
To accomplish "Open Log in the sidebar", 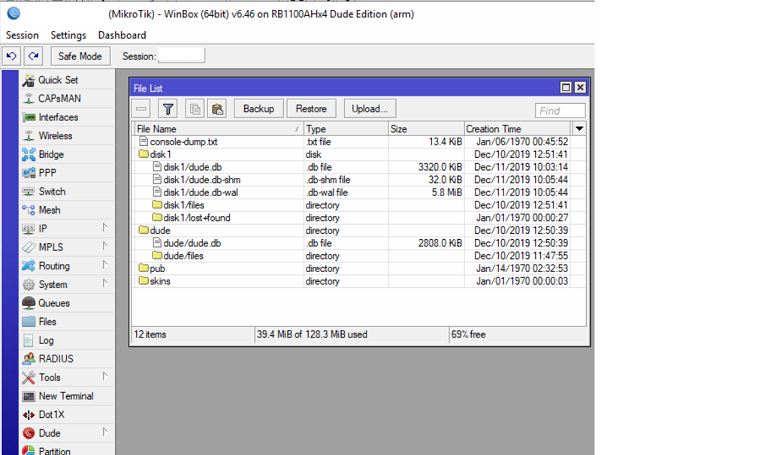I will 66,341.
